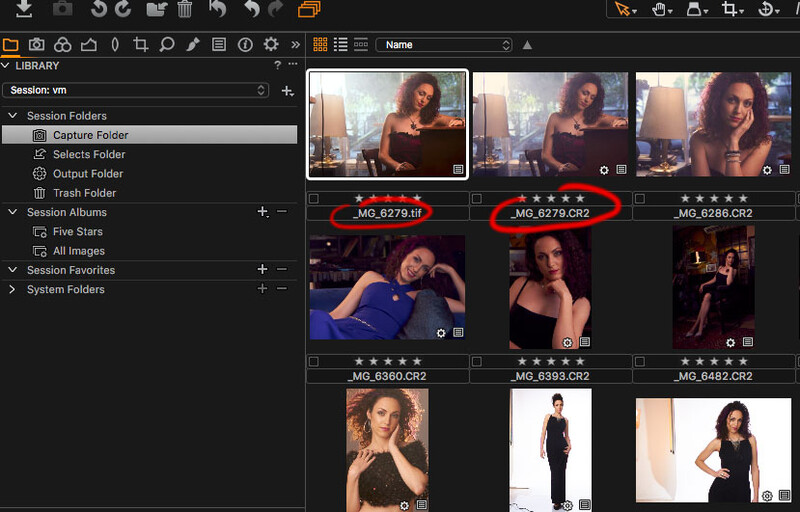Open the Lens correction tool tab
The height and width of the screenshot is (512, 800).
pos(115,45)
